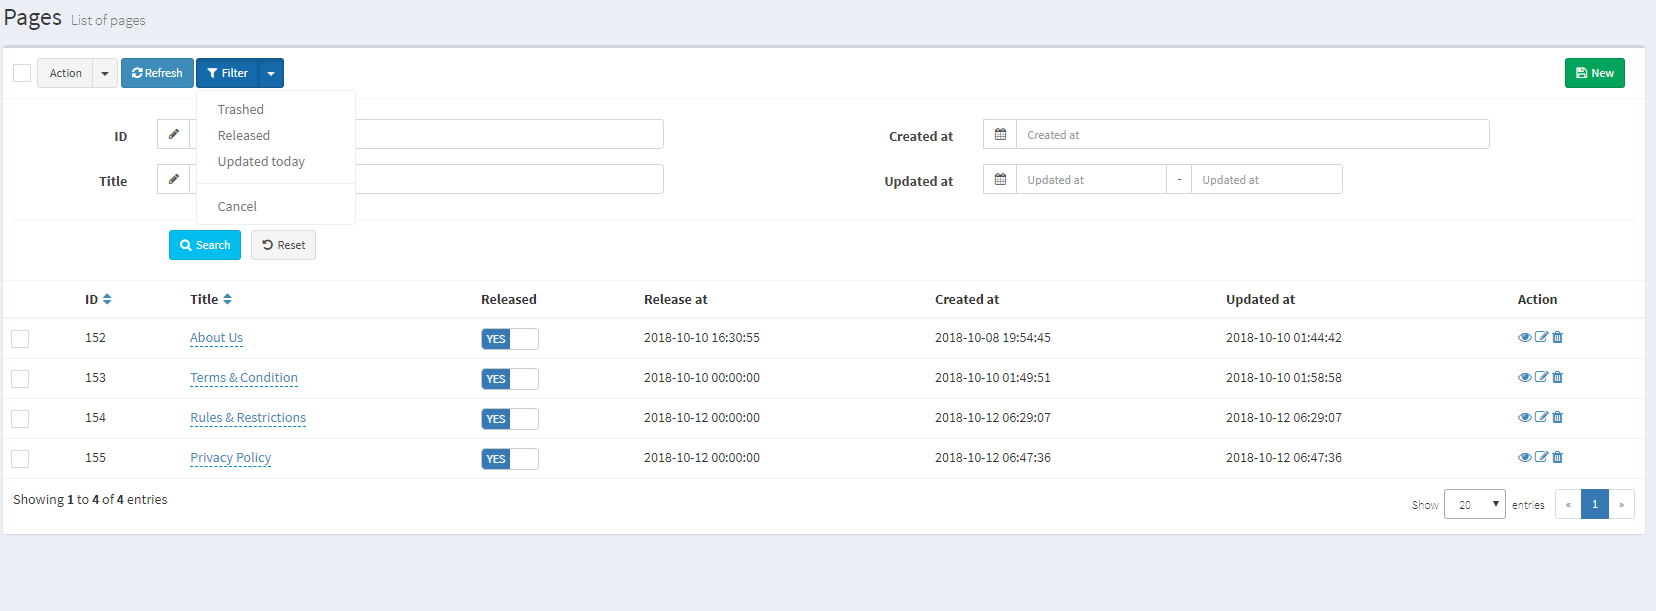This screenshot has width=1656, height=611.
Task: Click the calendar icon beside Created at field
Action: coord(1000,134)
